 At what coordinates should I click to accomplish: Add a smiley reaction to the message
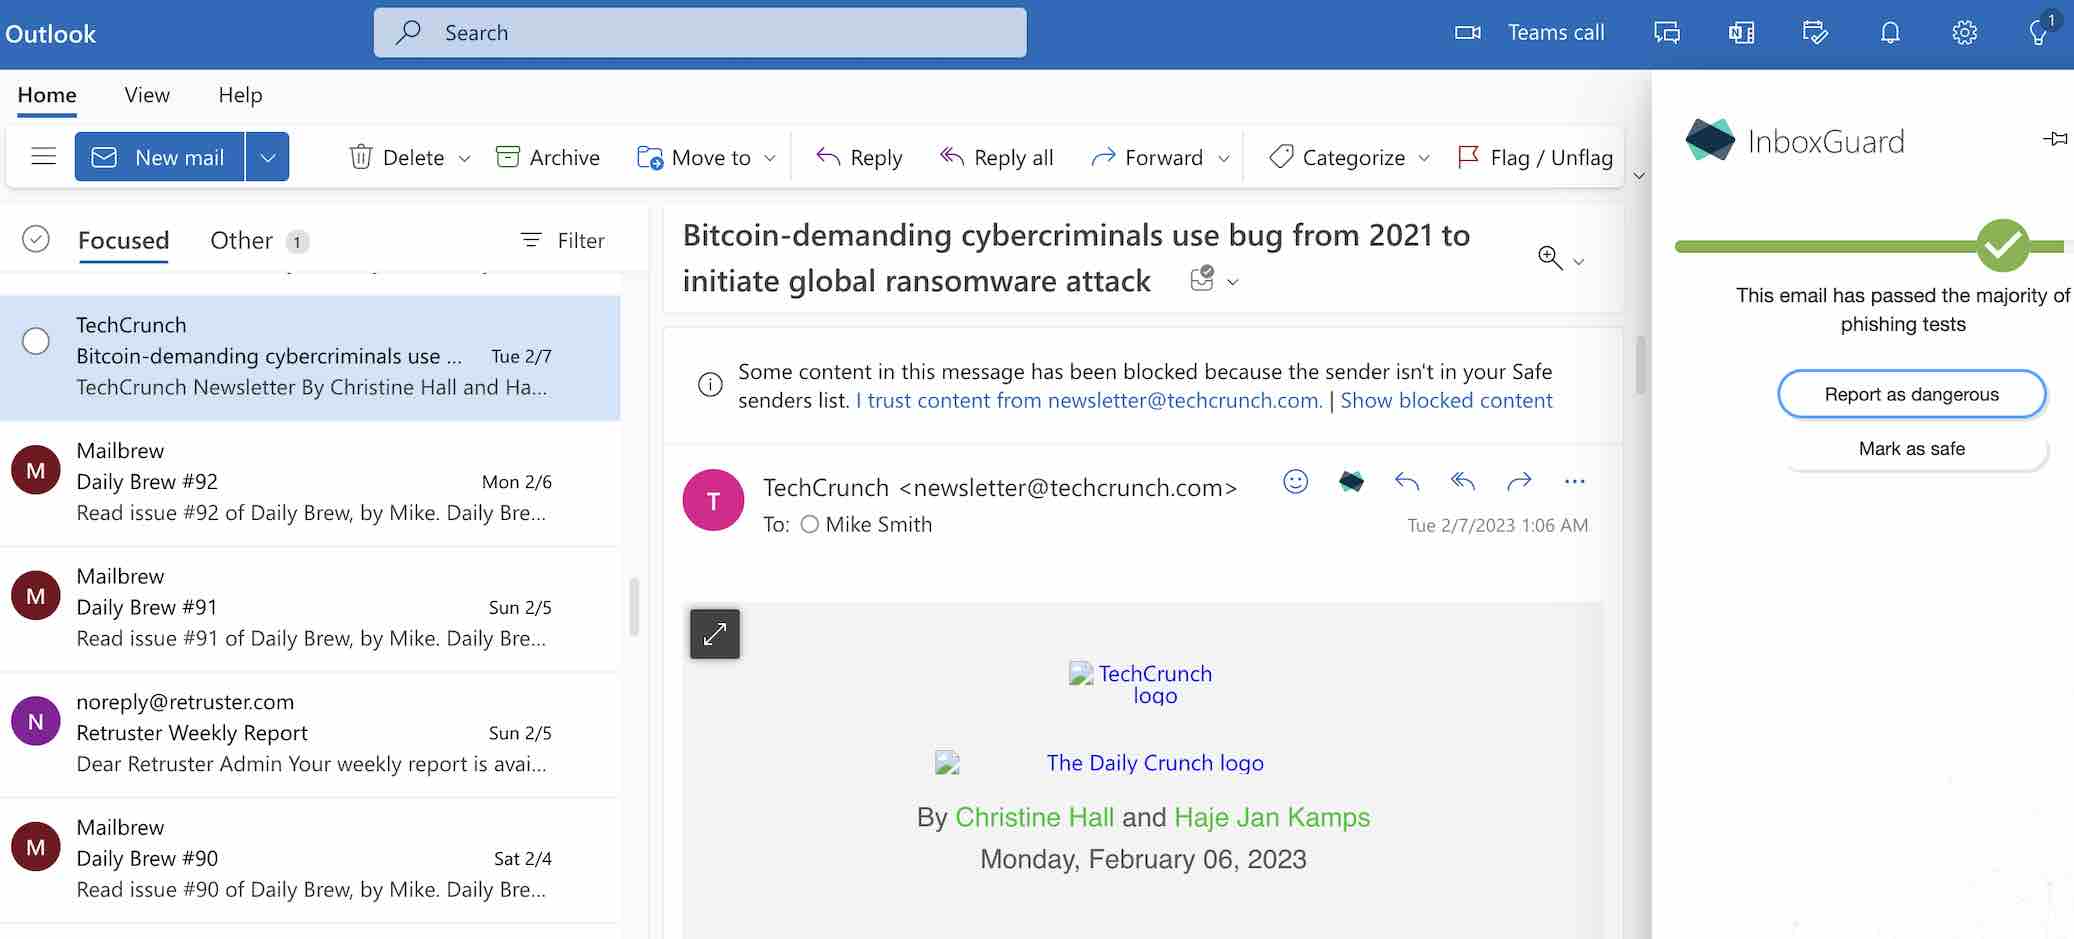1296,482
